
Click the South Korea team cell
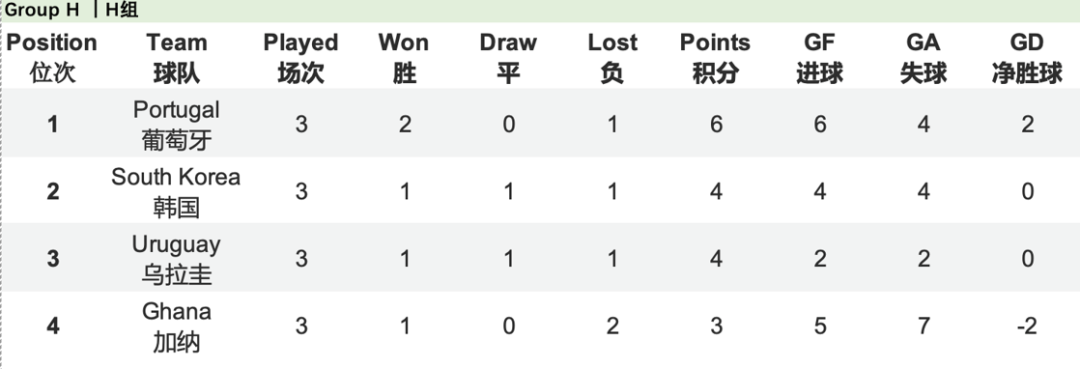176,191
